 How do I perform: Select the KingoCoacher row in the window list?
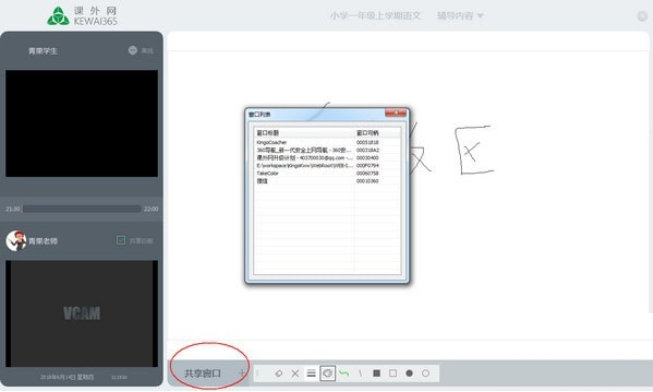[327, 142]
